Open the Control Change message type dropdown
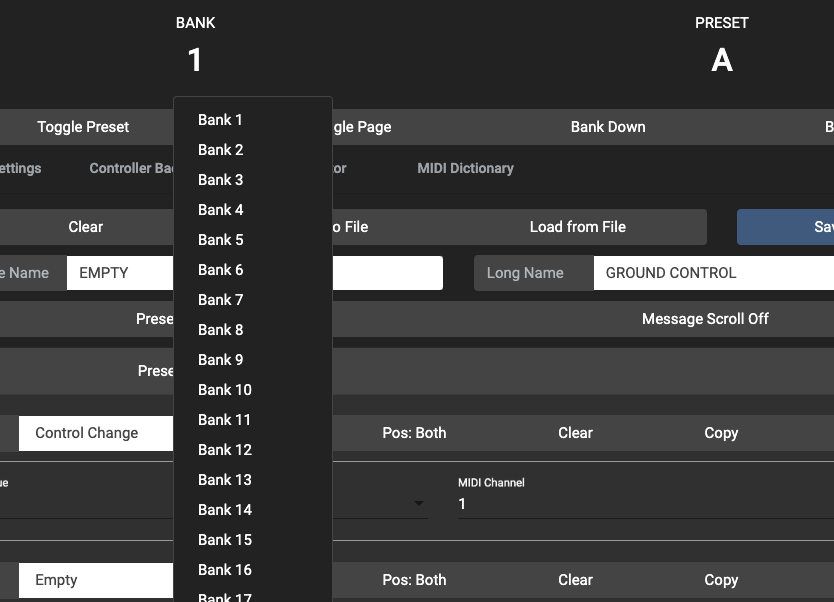 click(95, 433)
